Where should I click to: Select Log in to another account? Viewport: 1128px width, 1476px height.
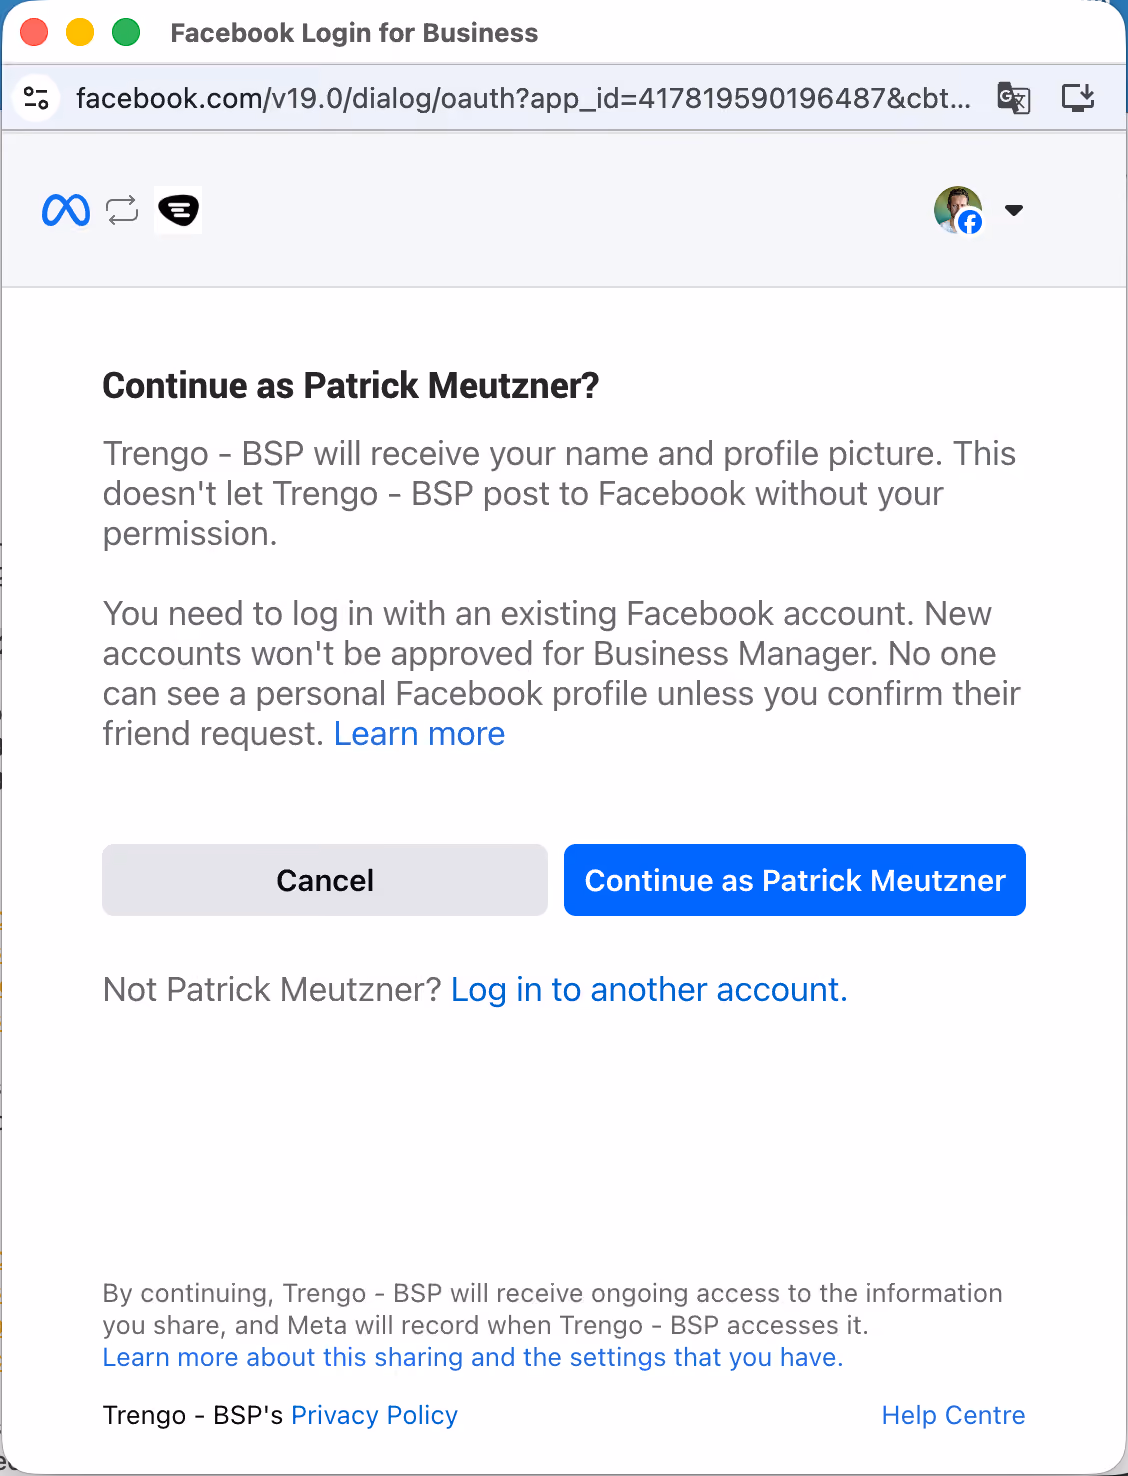tap(649, 990)
